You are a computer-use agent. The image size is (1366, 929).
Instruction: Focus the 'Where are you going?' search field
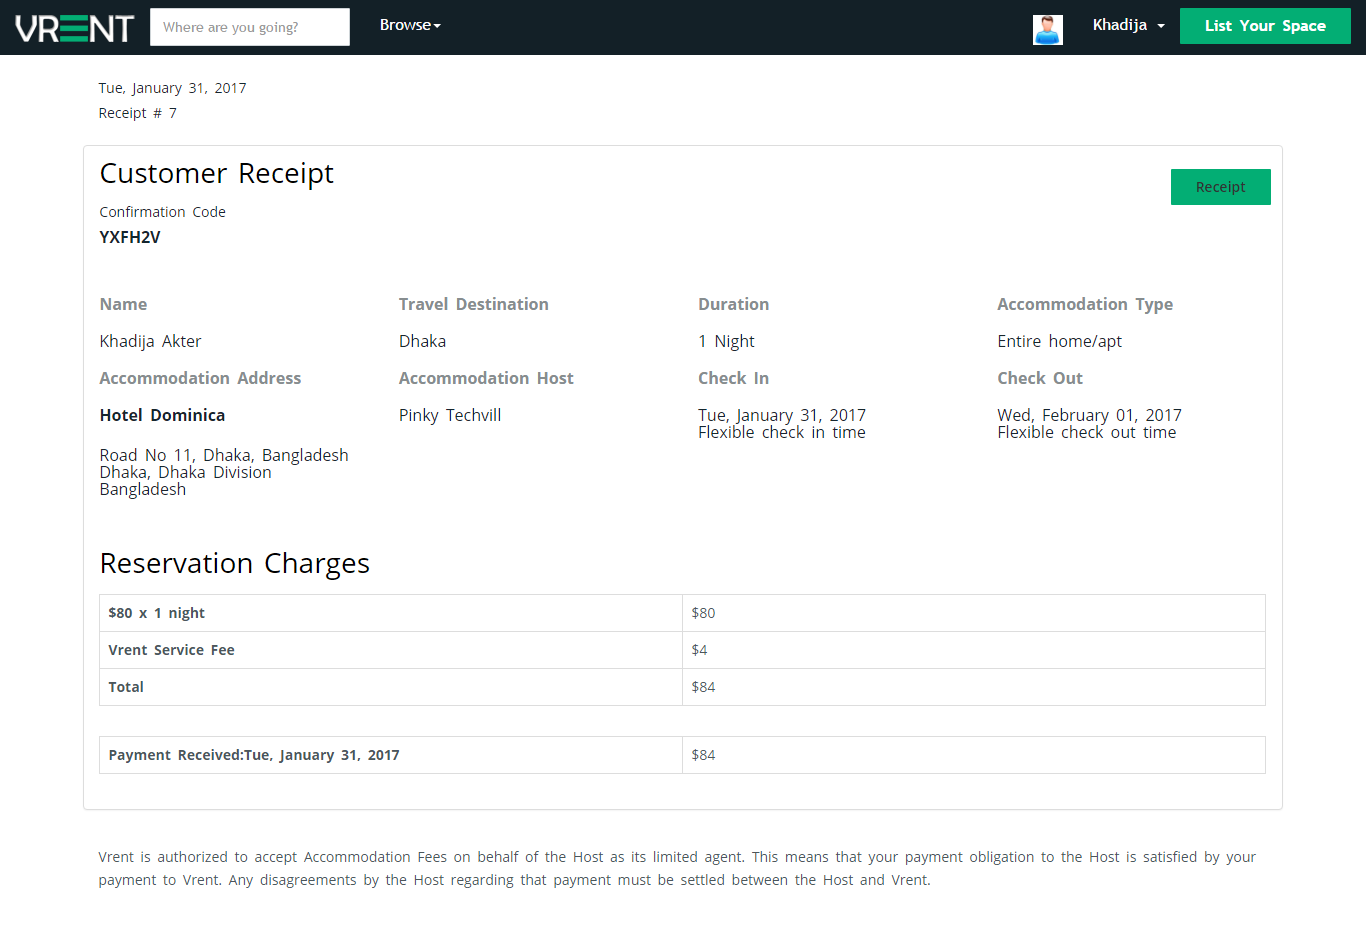tap(250, 27)
